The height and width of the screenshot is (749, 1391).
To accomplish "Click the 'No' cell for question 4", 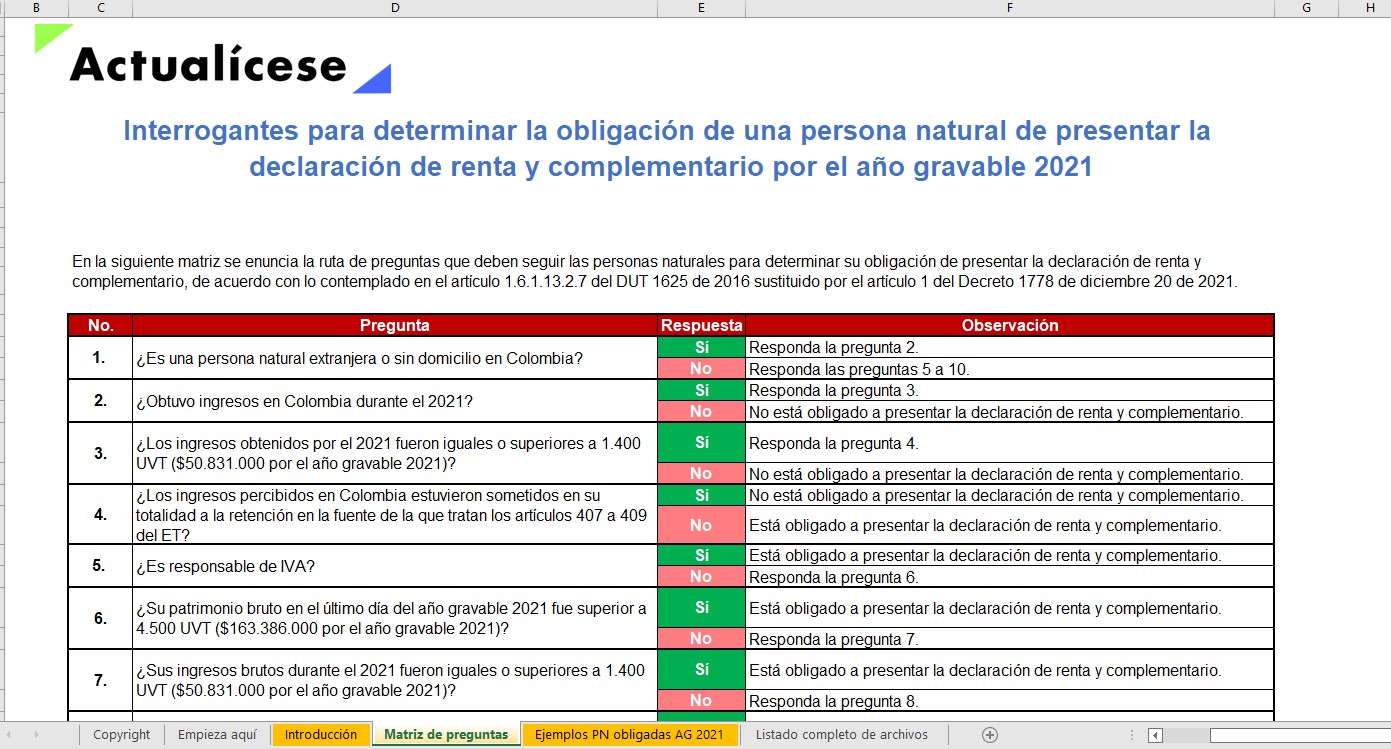I will tap(701, 525).
